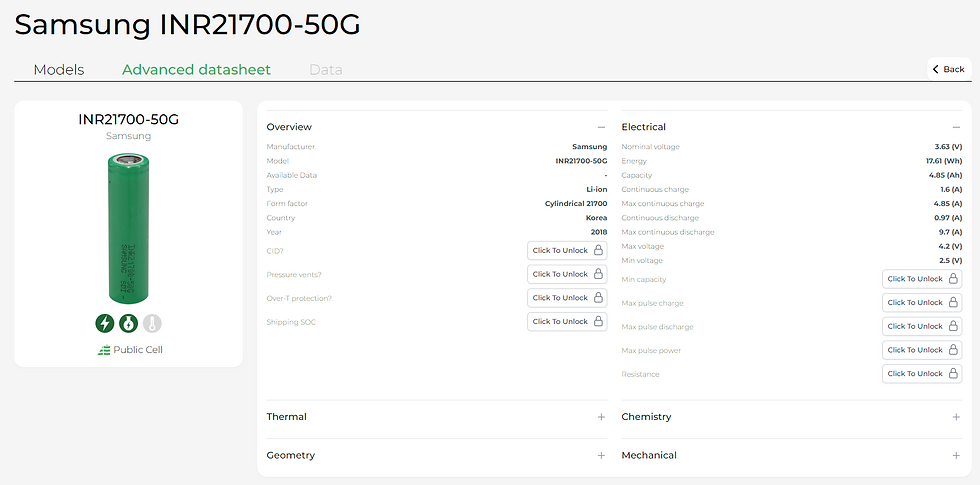Click the Mechanical section heading
The image size is (980, 485).
pos(649,456)
